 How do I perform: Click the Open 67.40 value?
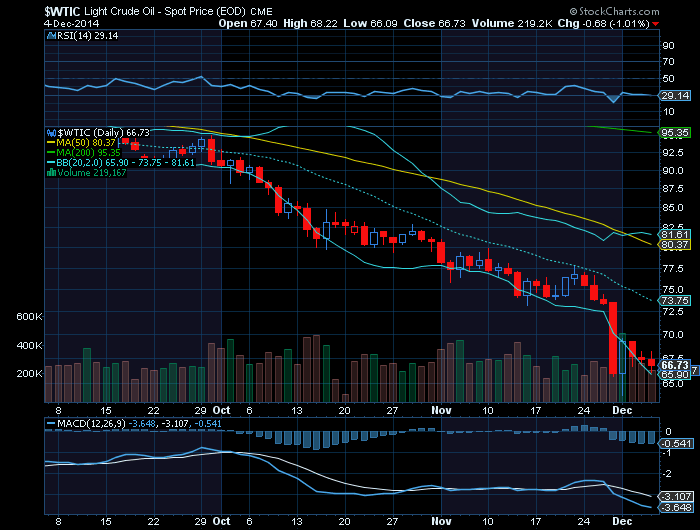click(248, 24)
